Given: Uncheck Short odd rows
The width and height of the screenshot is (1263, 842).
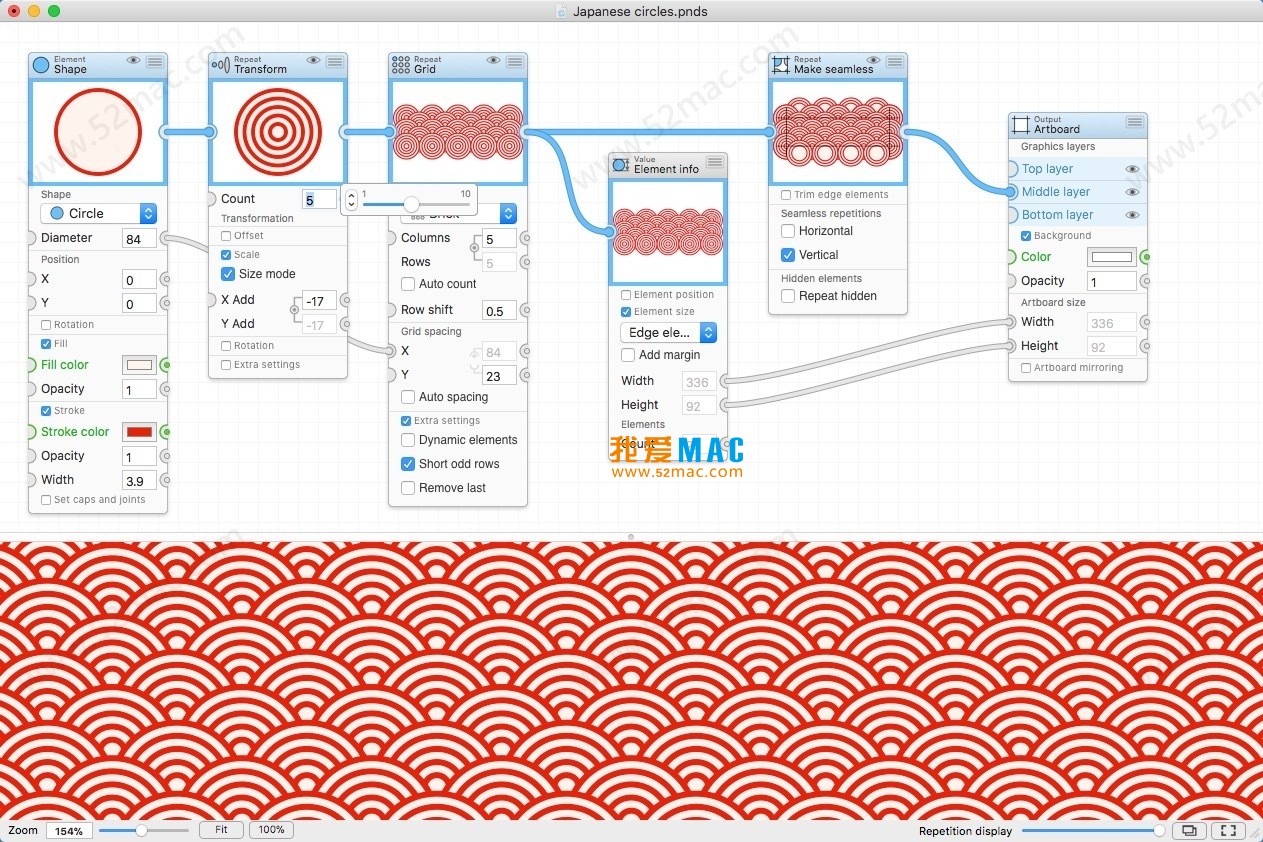Looking at the screenshot, I should [x=408, y=464].
